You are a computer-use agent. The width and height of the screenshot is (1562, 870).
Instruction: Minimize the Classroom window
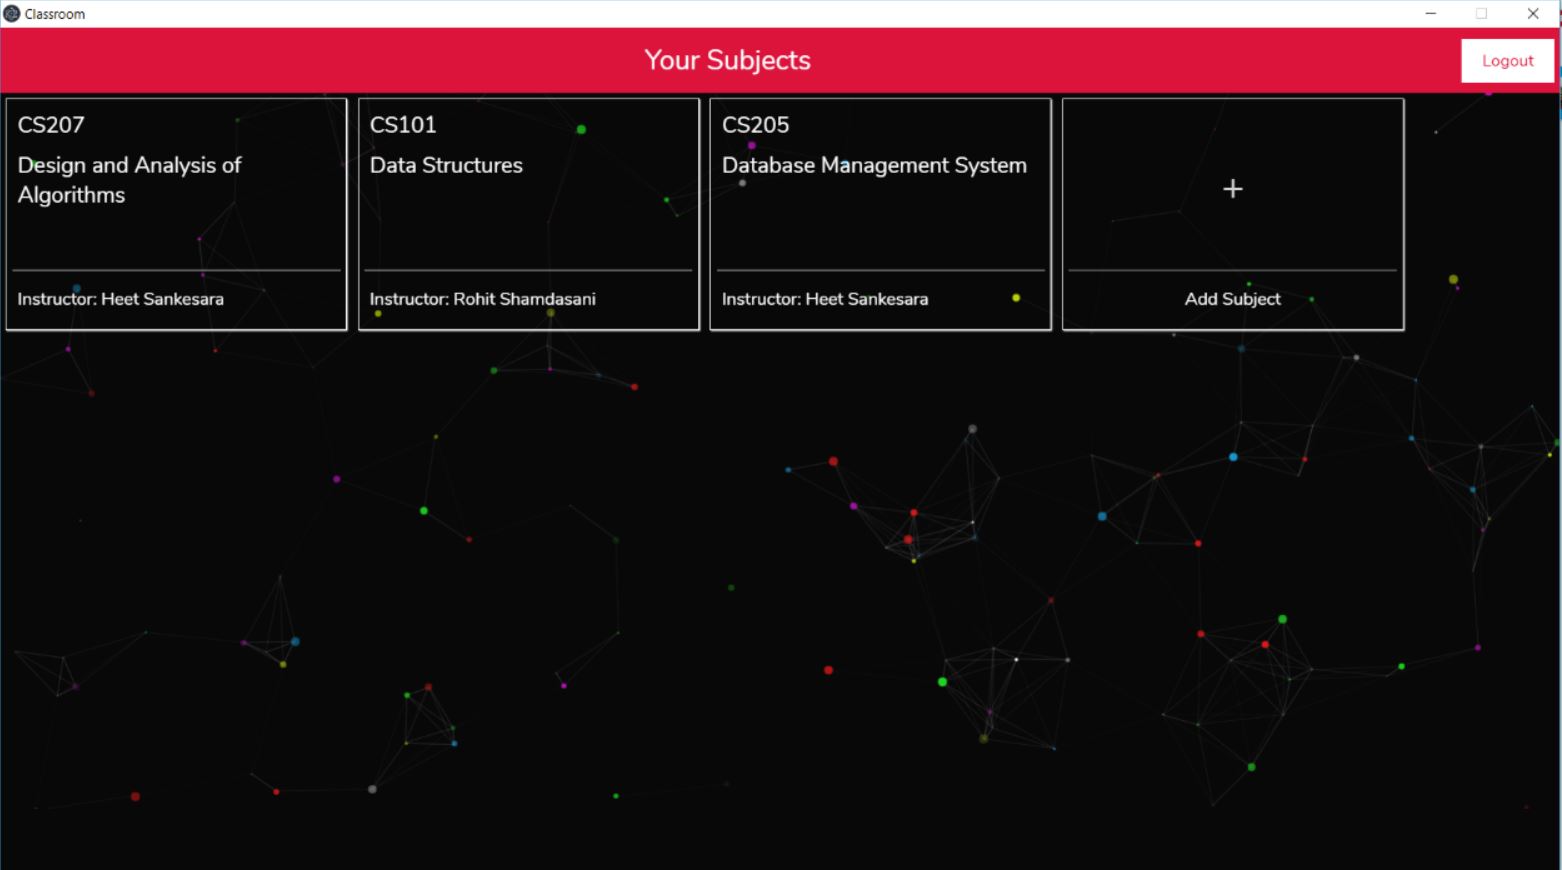[x=1430, y=14]
